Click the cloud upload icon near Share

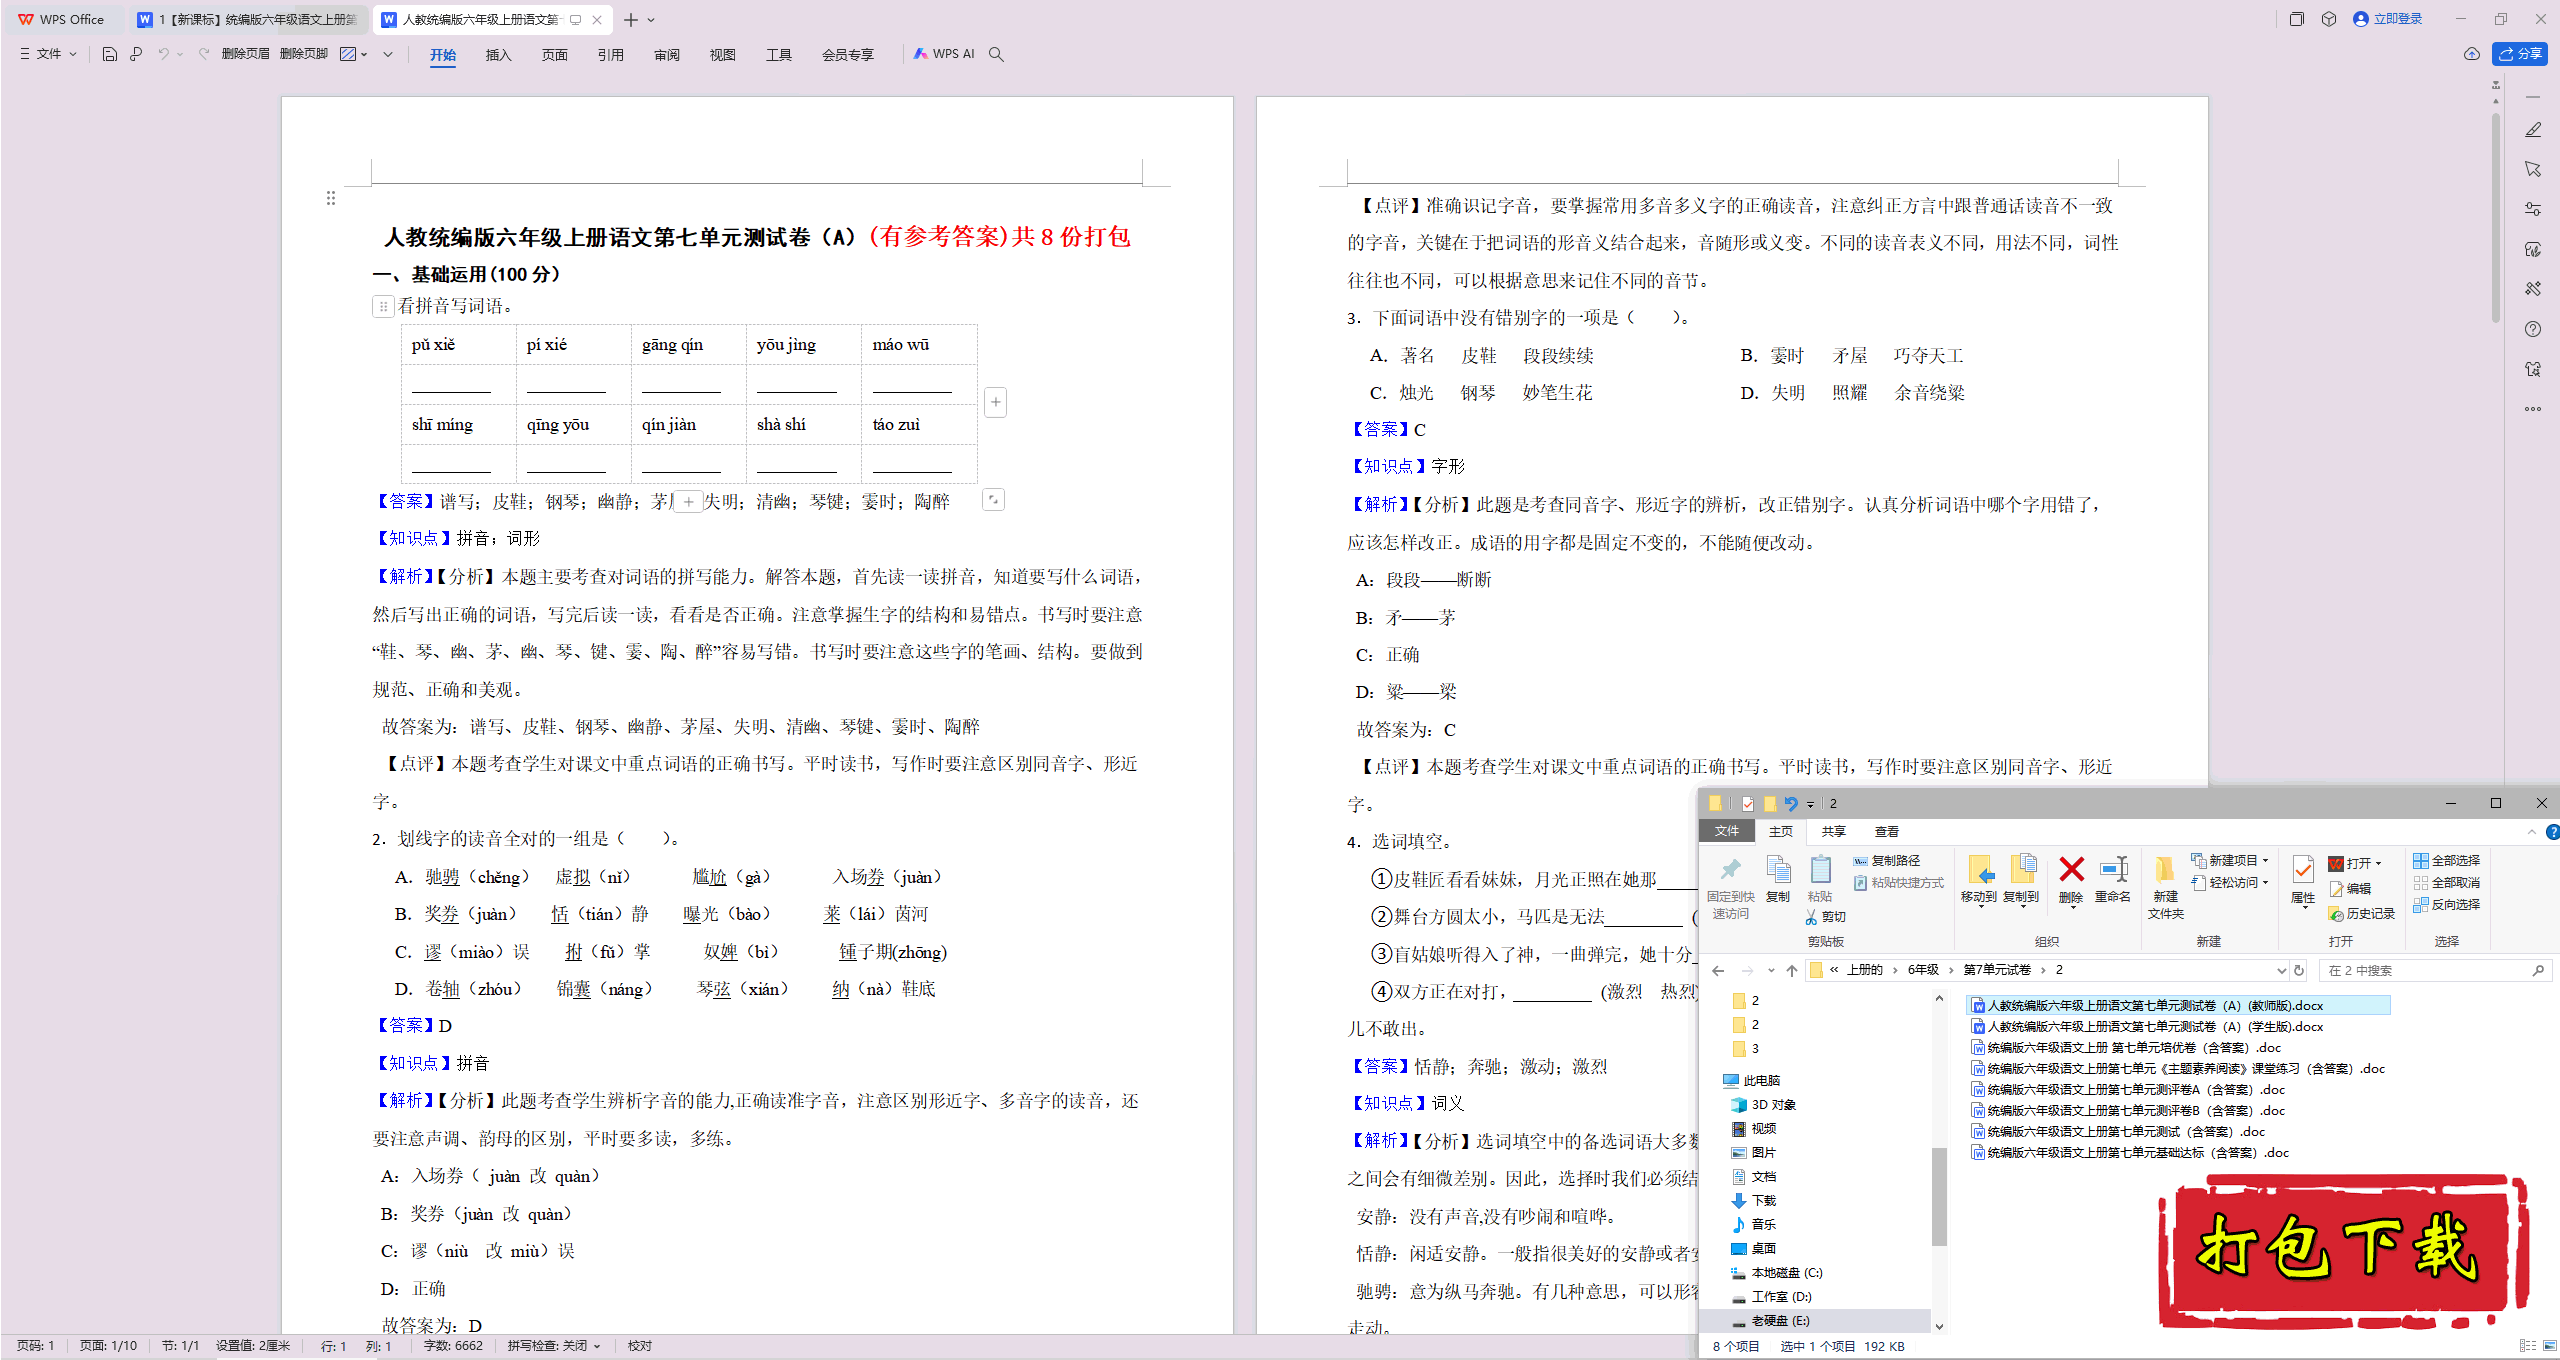coord(2472,54)
